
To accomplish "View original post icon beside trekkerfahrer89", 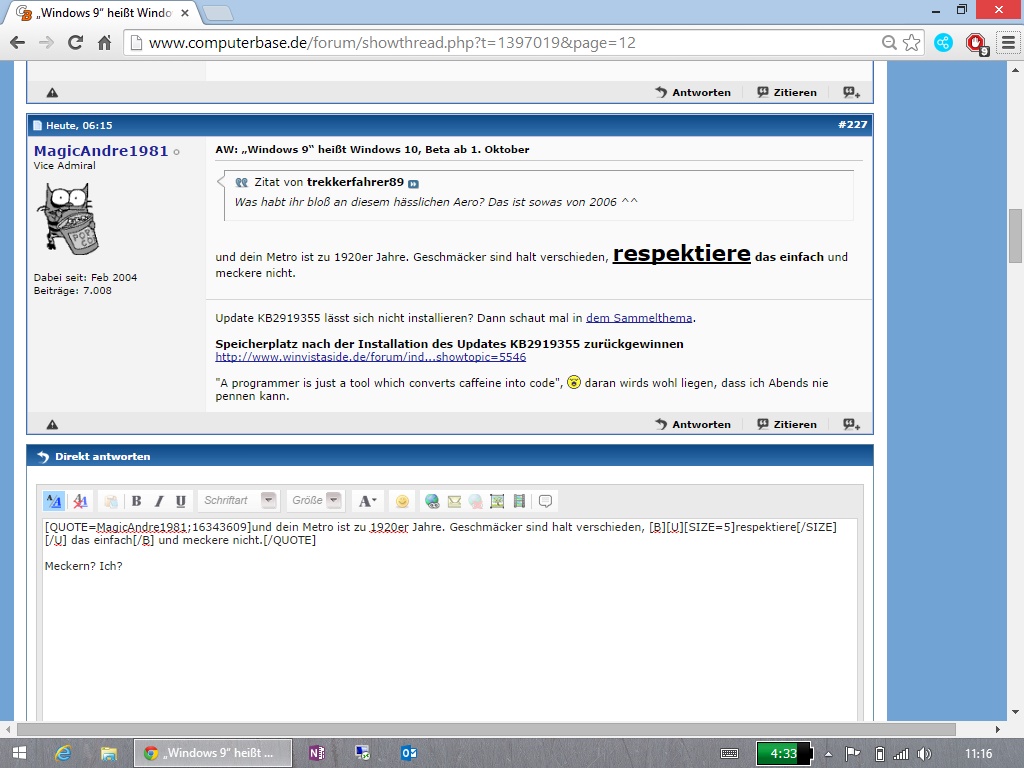I will pos(413,184).
